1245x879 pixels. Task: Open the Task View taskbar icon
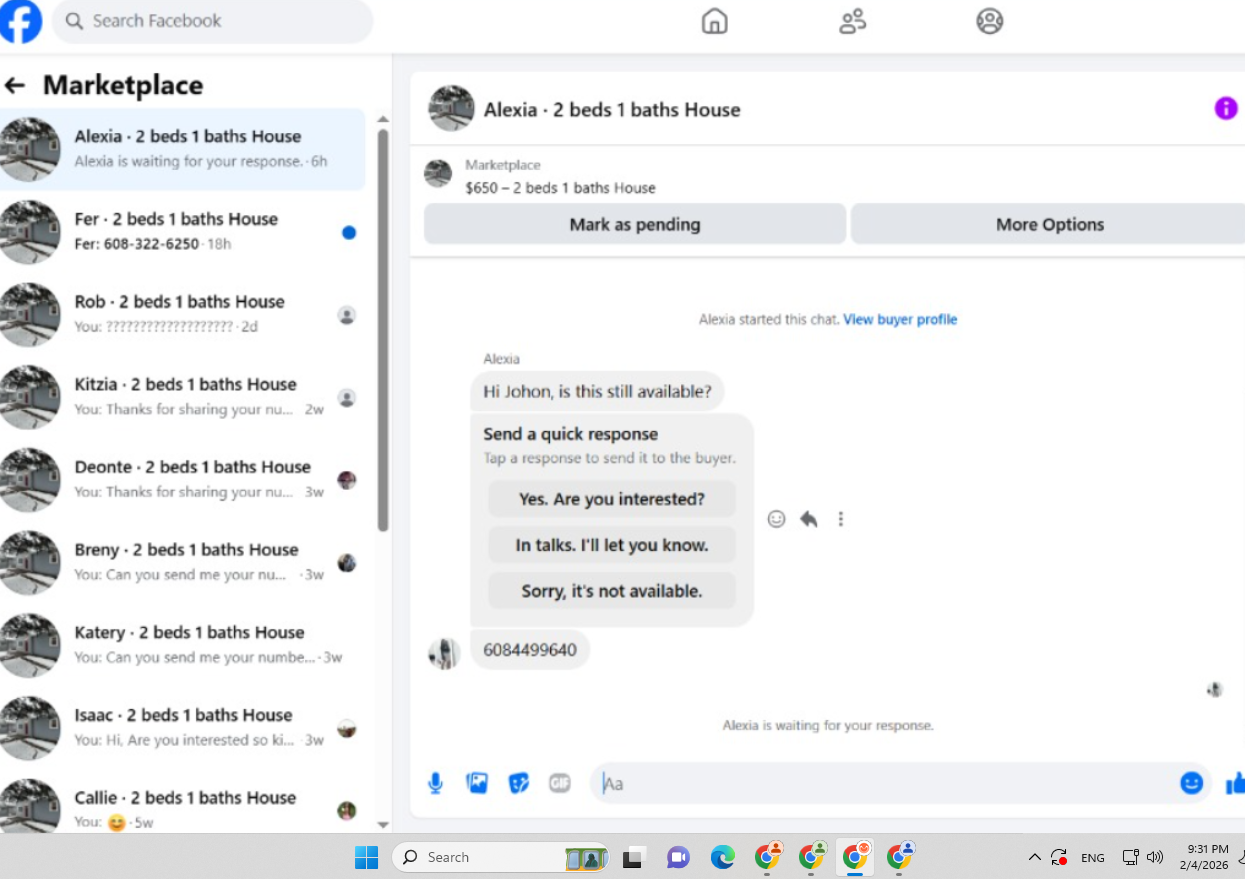632,858
